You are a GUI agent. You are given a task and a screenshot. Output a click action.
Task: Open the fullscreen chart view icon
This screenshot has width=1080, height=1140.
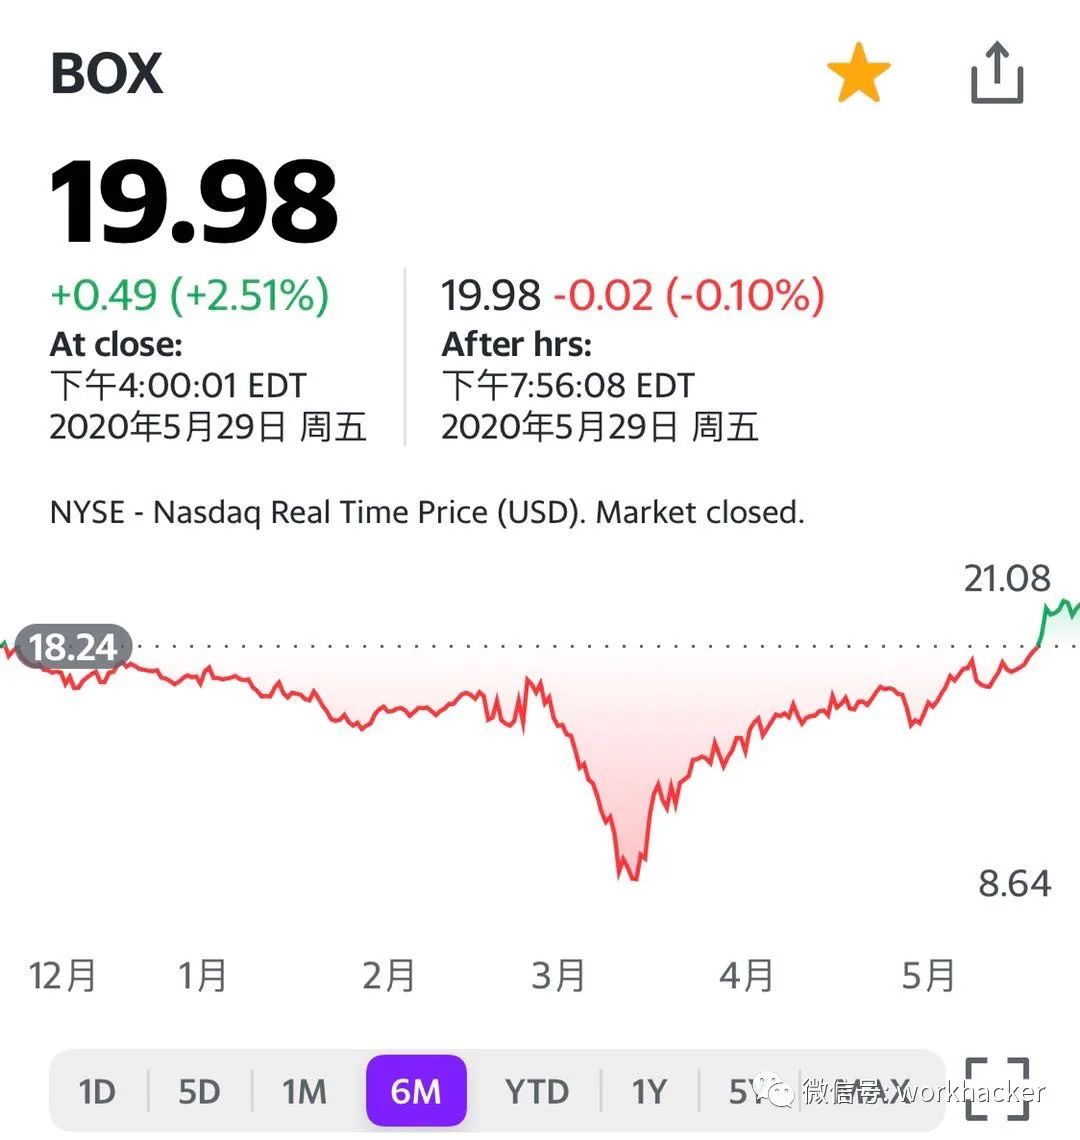(997, 1088)
